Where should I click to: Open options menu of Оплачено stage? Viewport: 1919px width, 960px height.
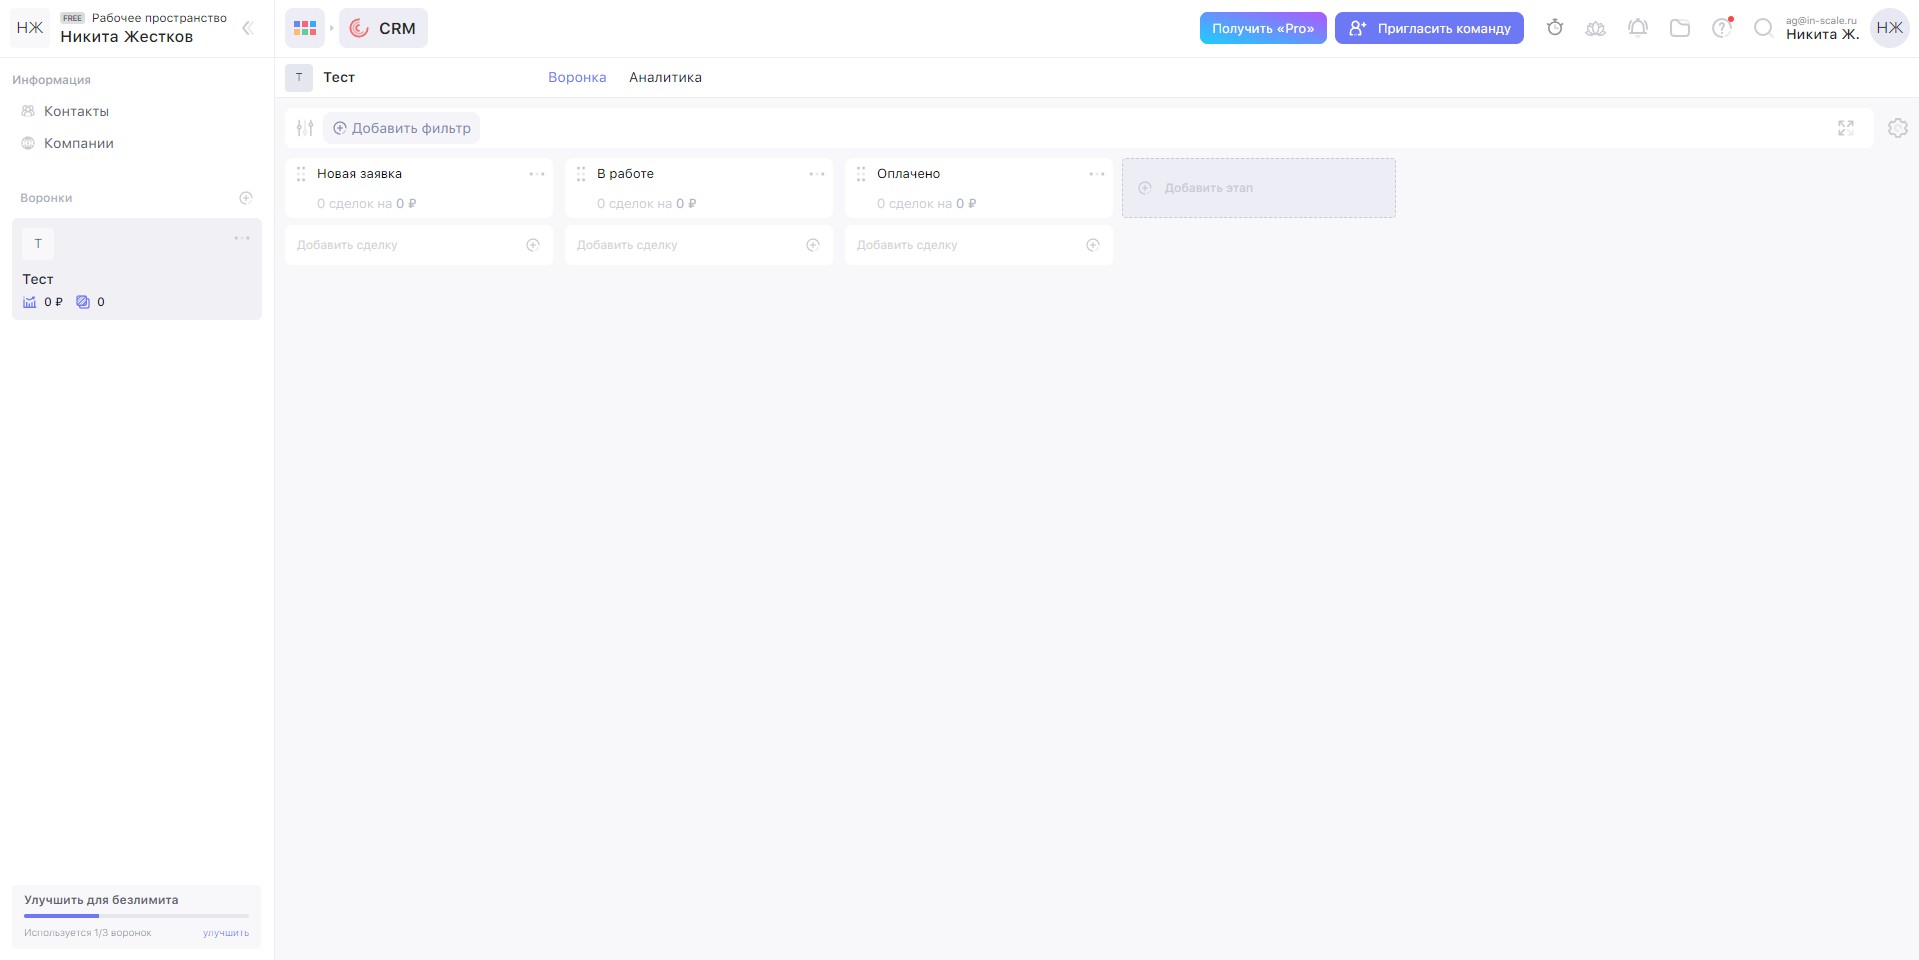point(1097,174)
